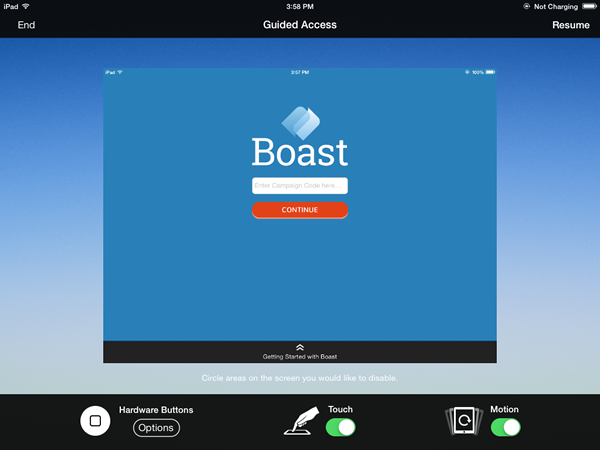Click the Wi-Fi icon inside the Boast preview
The width and height of the screenshot is (600, 450).
pyautogui.click(x=120, y=72)
